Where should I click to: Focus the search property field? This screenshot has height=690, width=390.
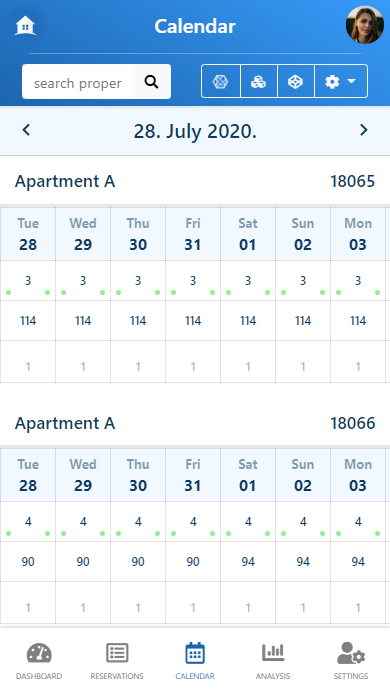pos(78,82)
